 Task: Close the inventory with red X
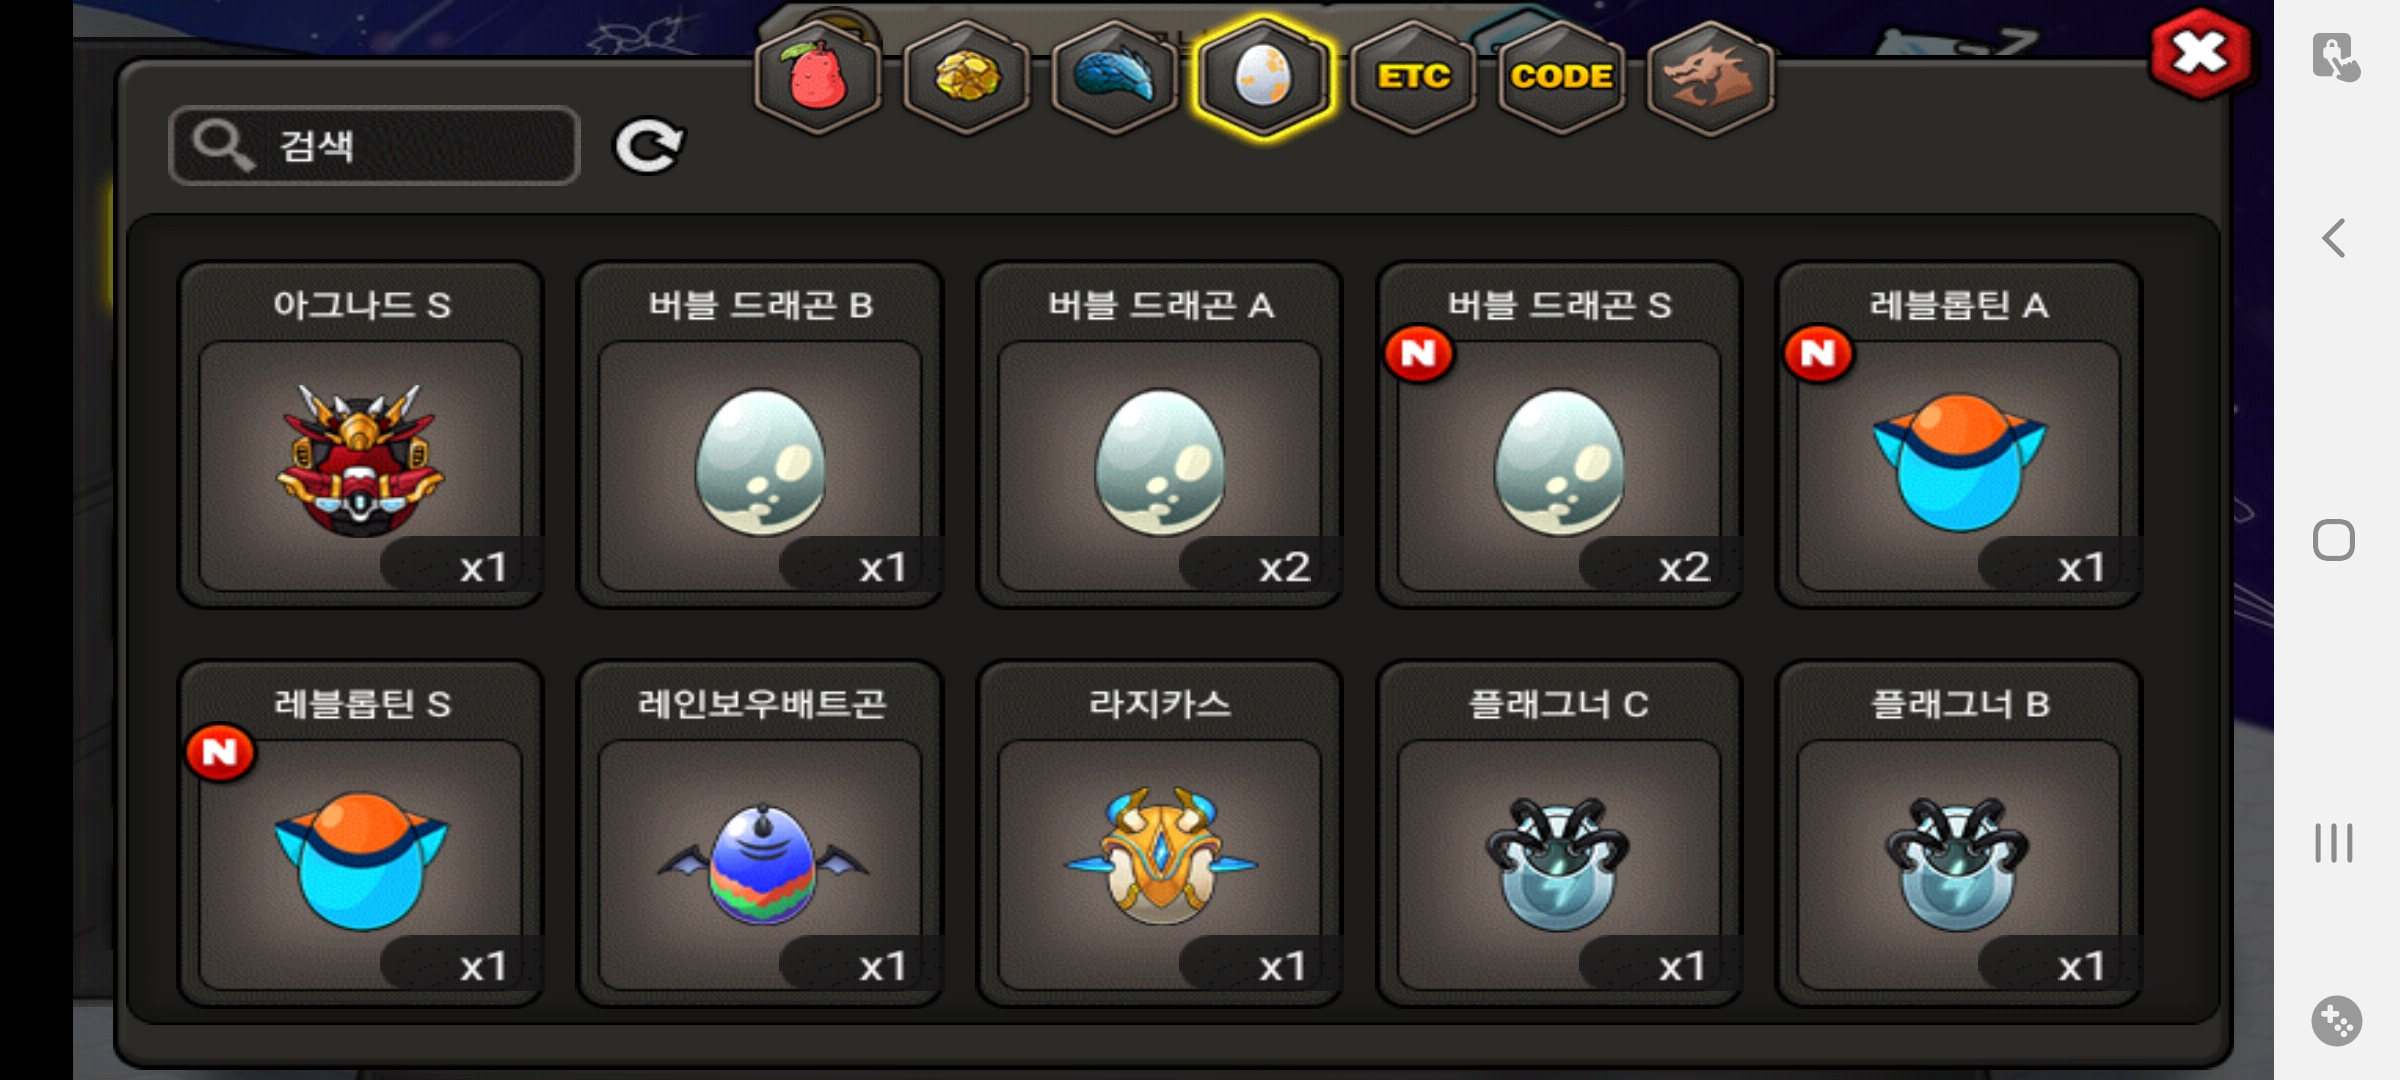pyautogui.click(x=2200, y=54)
